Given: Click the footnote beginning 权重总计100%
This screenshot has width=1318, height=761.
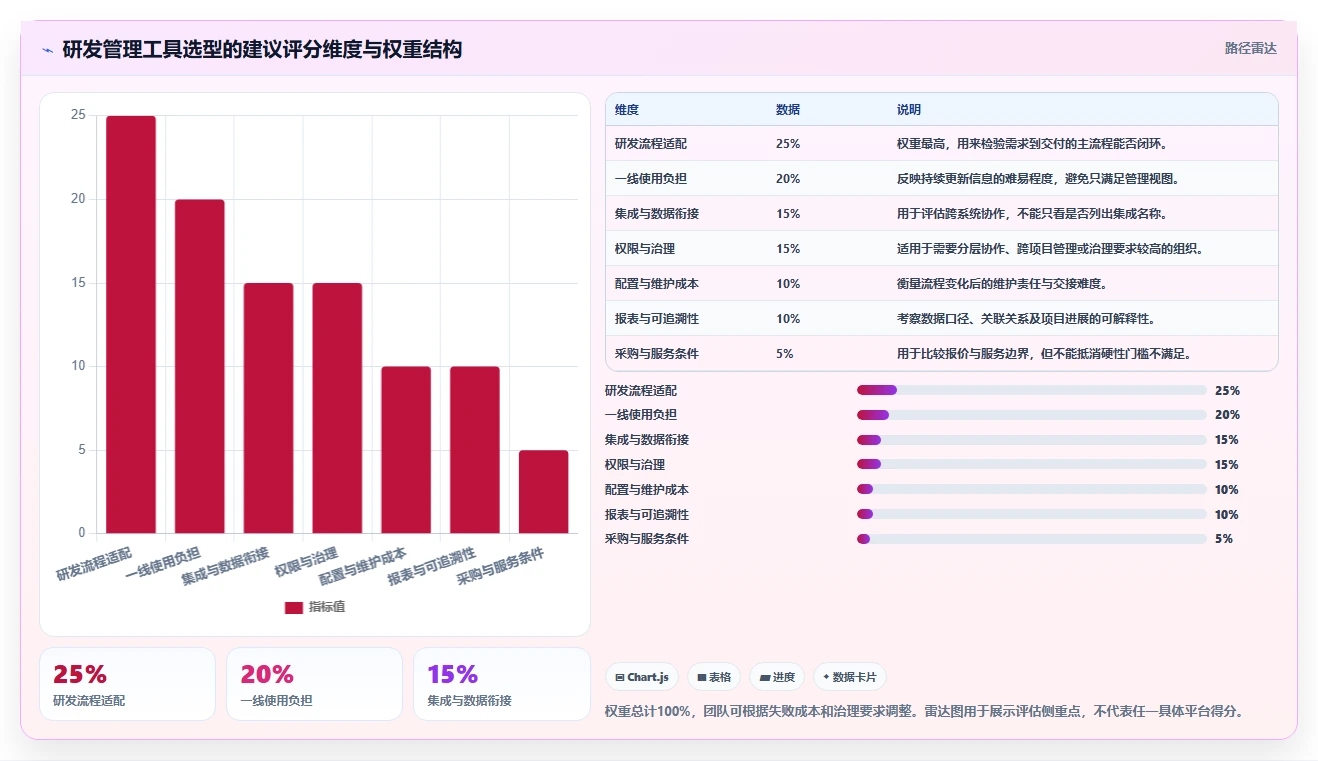Looking at the screenshot, I should [925, 712].
